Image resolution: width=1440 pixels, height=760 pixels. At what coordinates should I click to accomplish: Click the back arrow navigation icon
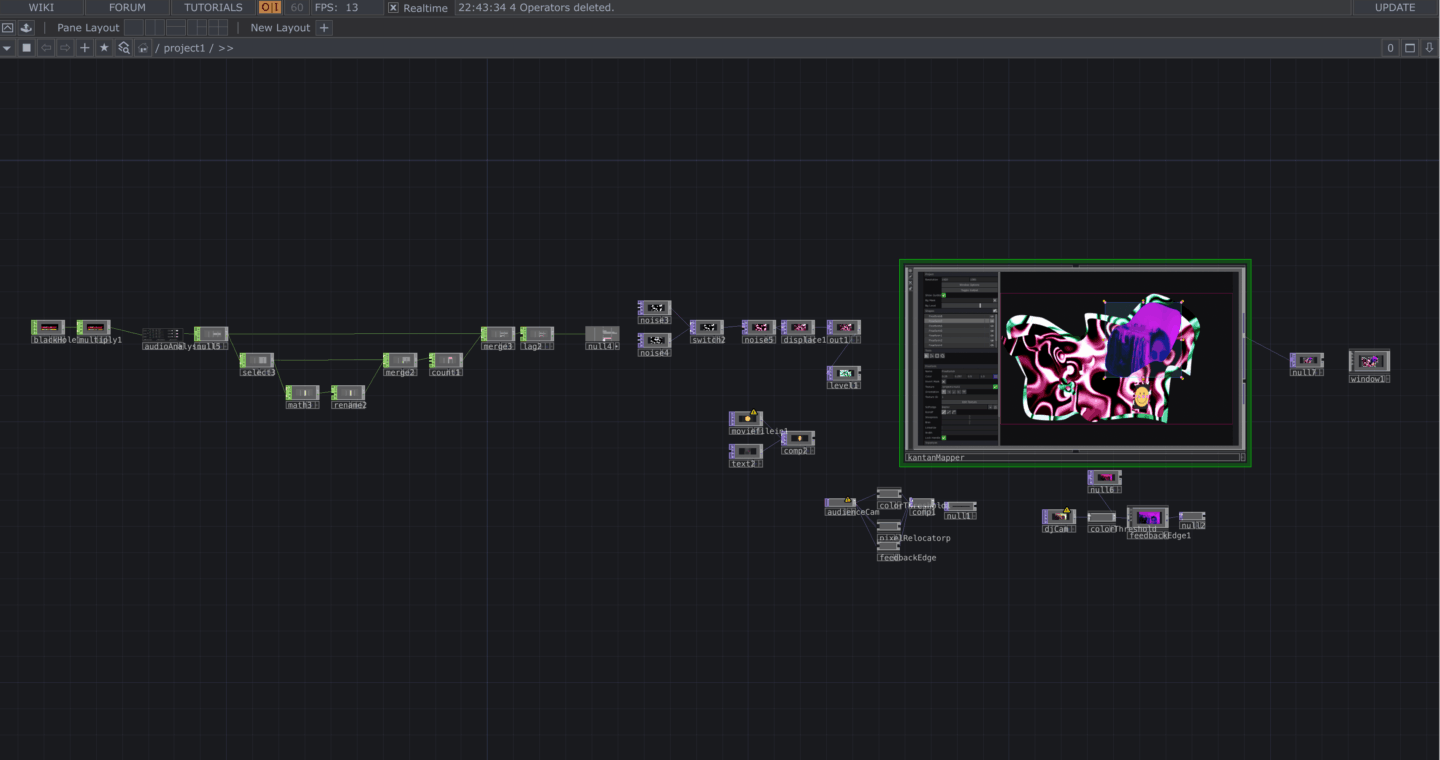46,48
